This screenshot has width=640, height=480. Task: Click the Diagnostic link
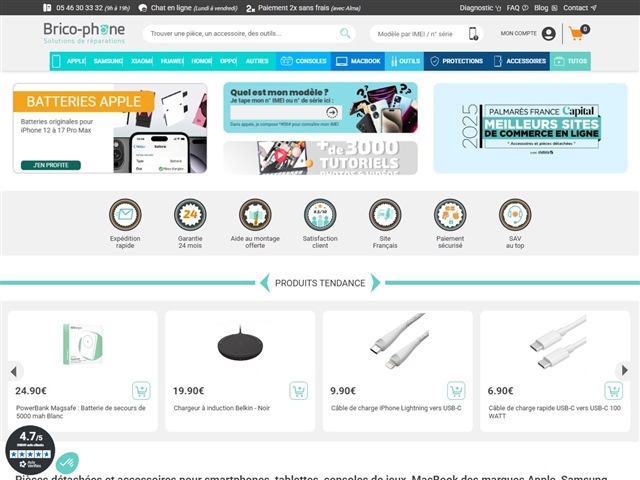[x=480, y=8]
